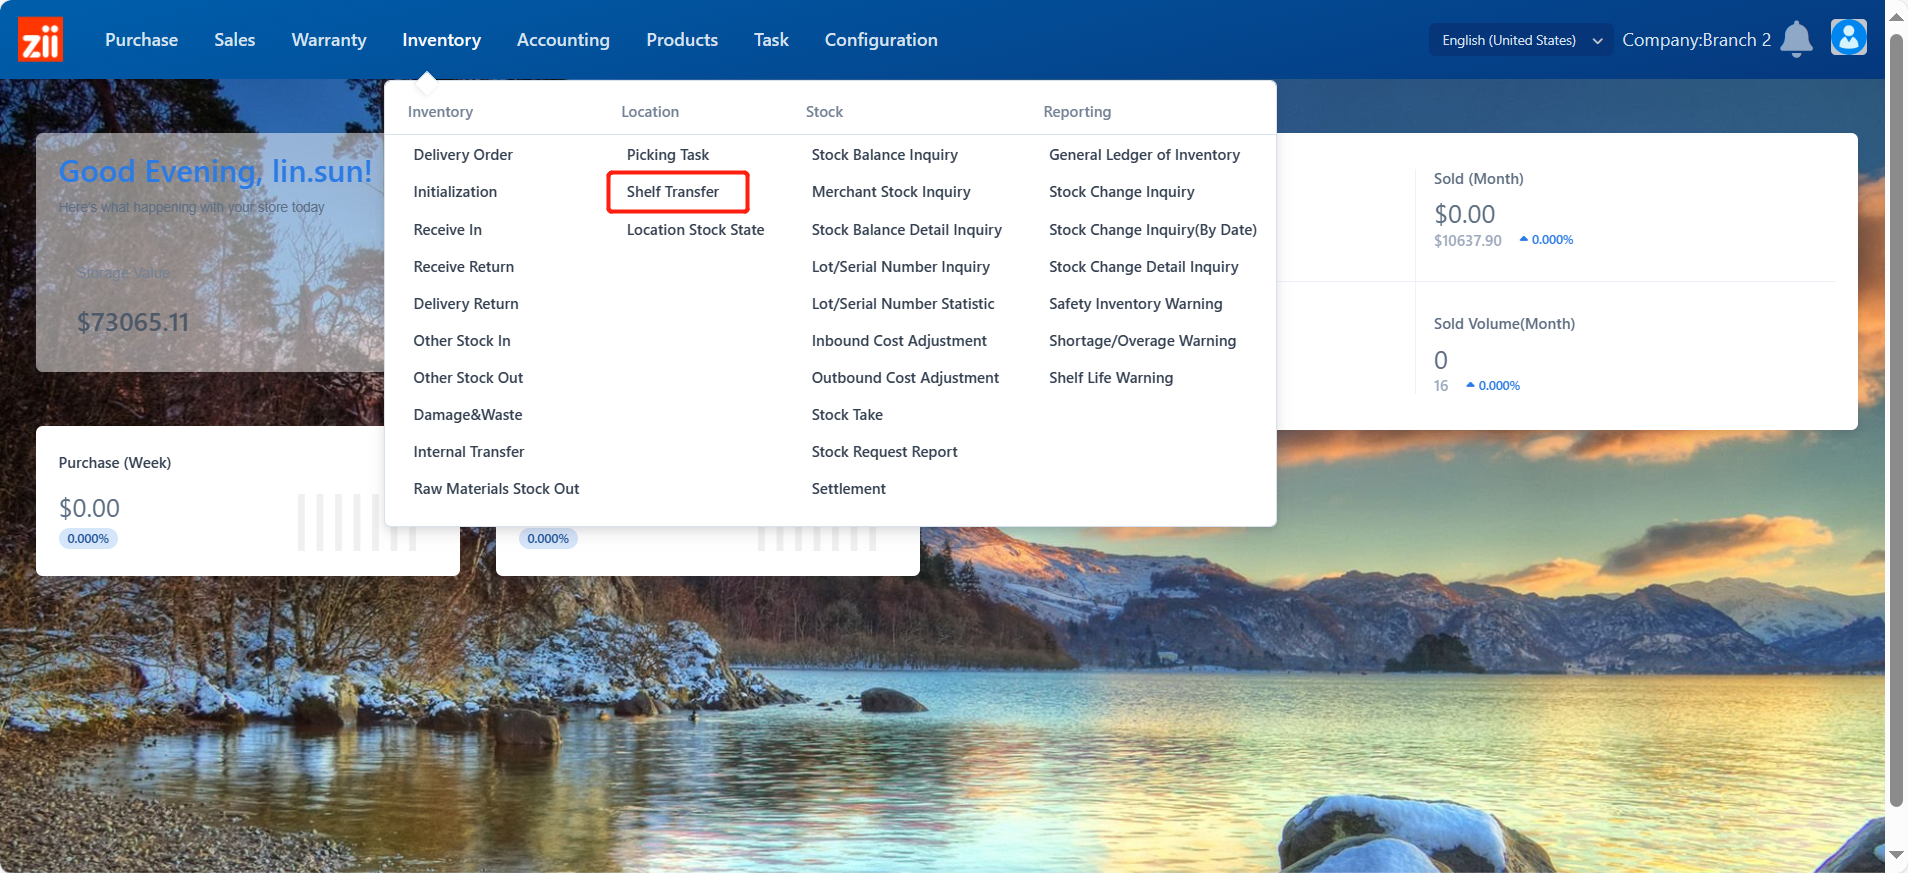Choose Outbound Cost Adjustment
The width and height of the screenshot is (1908, 873).
coord(905,378)
